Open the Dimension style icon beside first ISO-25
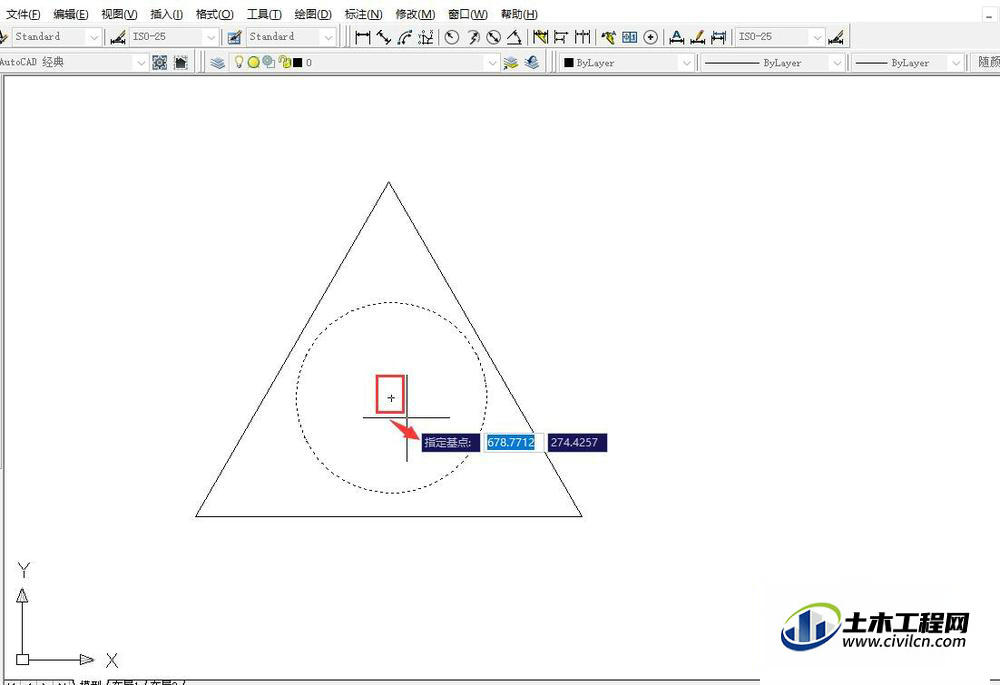This screenshot has height=685, width=1000. 118,37
